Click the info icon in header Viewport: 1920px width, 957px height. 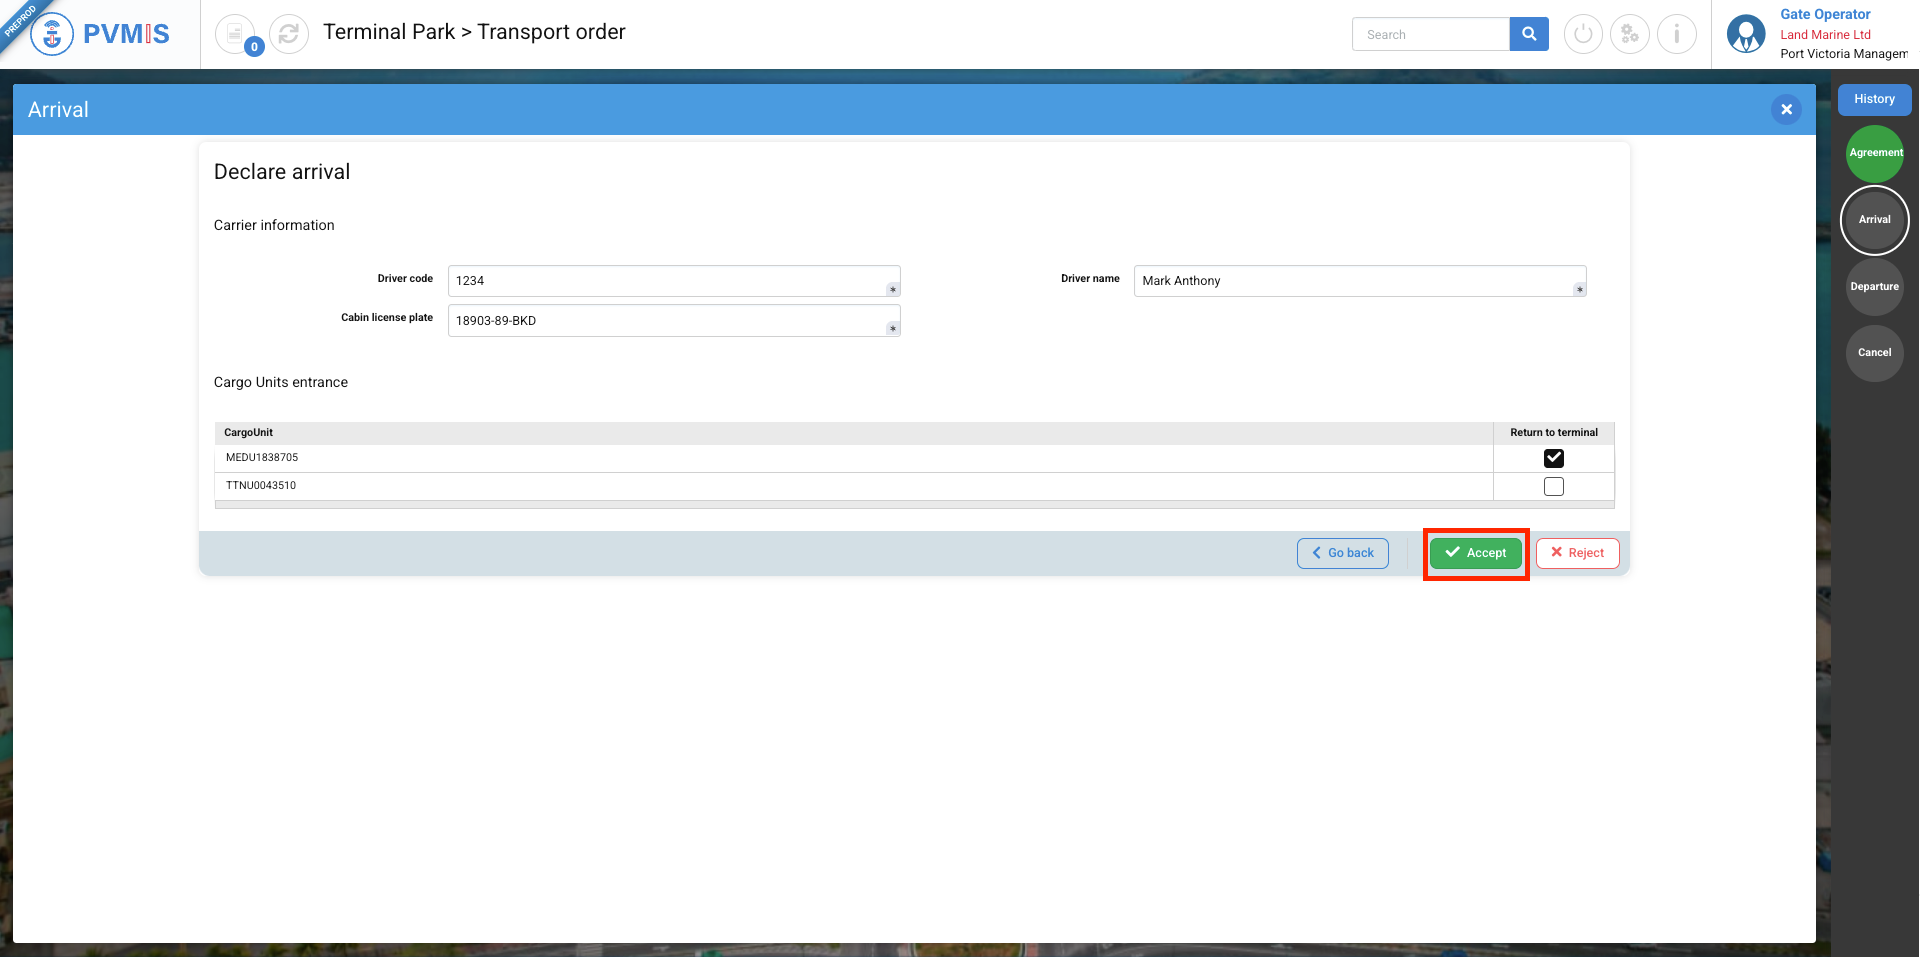tap(1677, 34)
